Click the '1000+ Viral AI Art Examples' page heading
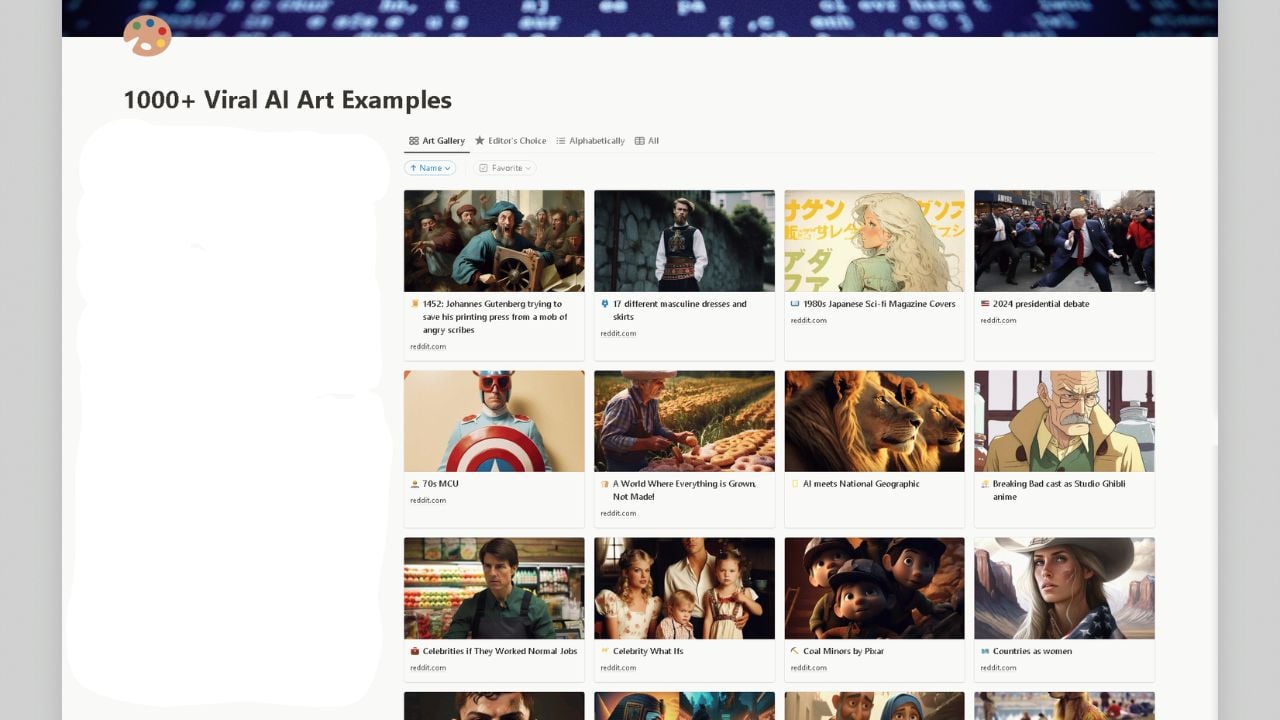The width and height of the screenshot is (1280, 720). point(288,100)
